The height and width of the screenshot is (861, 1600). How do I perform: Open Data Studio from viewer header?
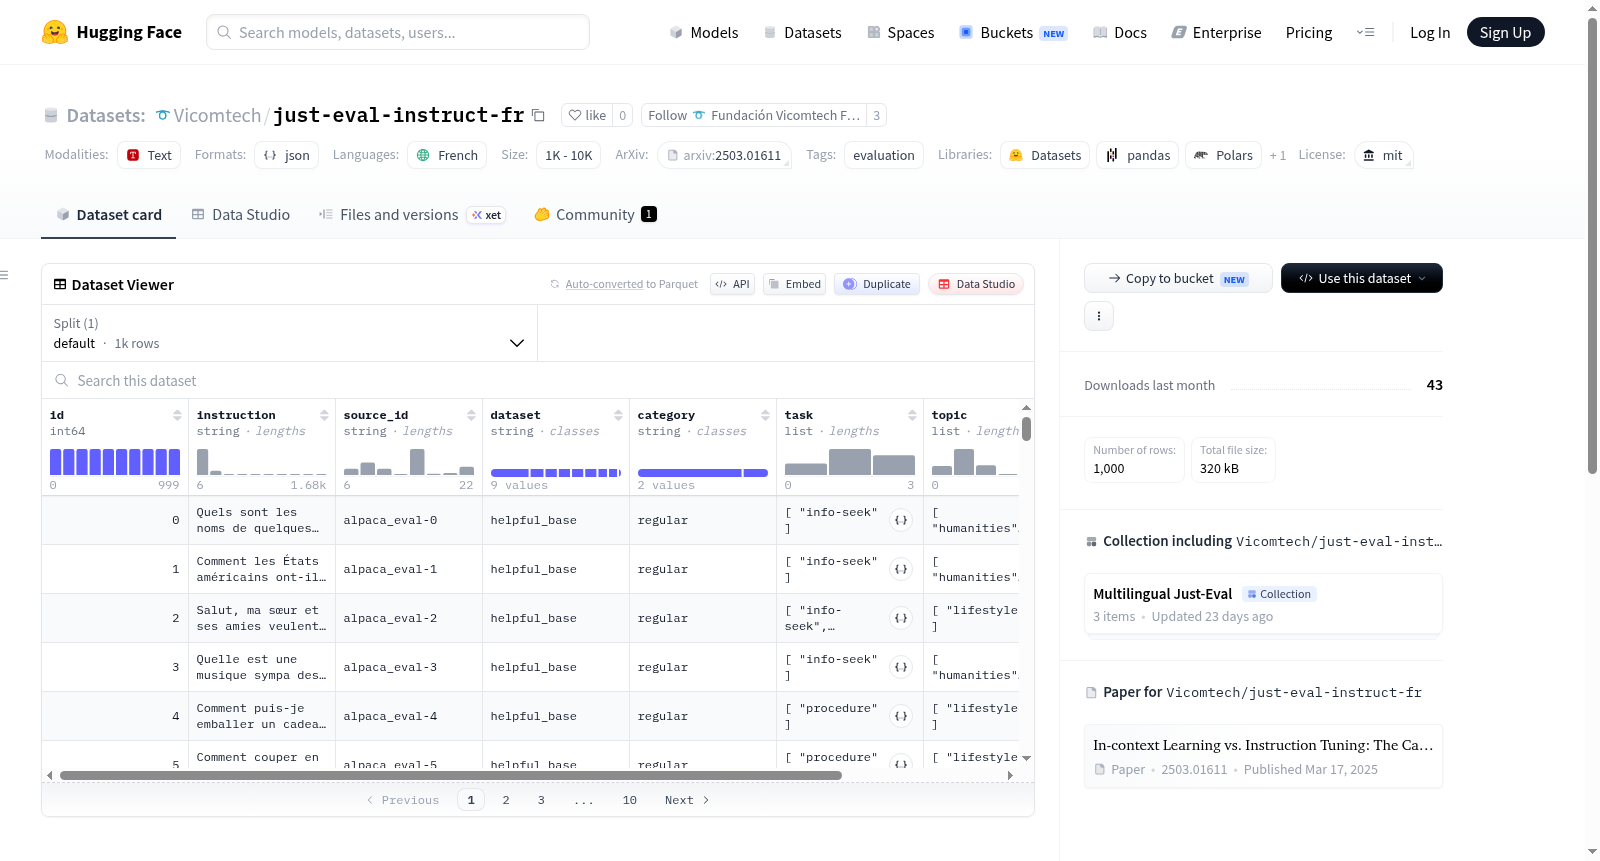click(976, 284)
